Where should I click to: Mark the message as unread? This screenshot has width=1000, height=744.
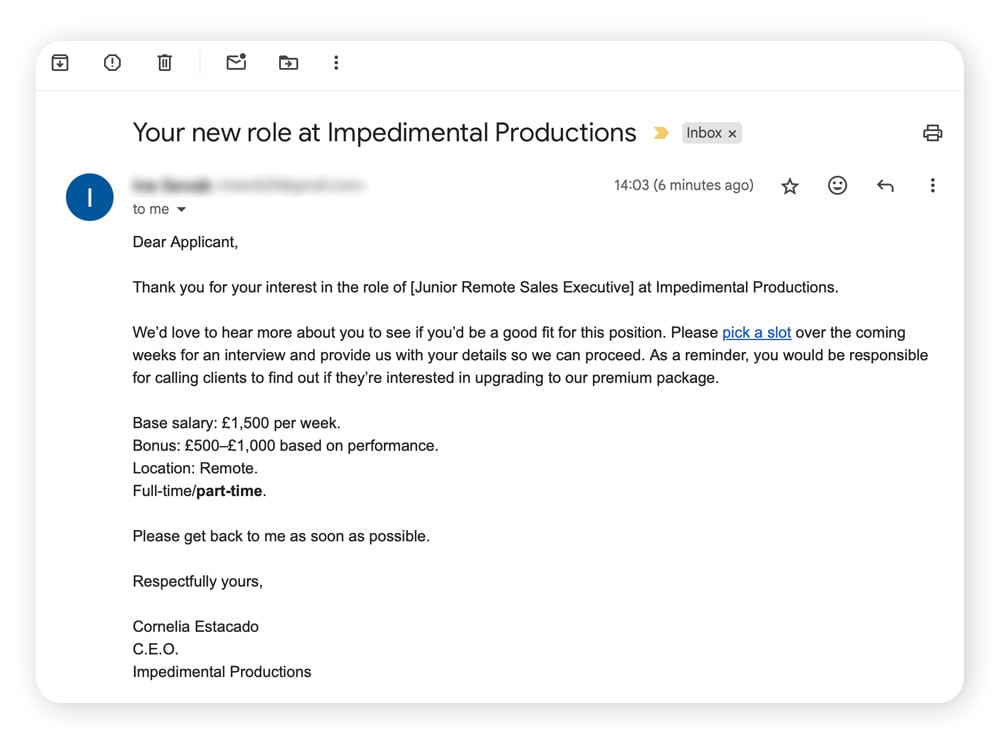coord(236,62)
